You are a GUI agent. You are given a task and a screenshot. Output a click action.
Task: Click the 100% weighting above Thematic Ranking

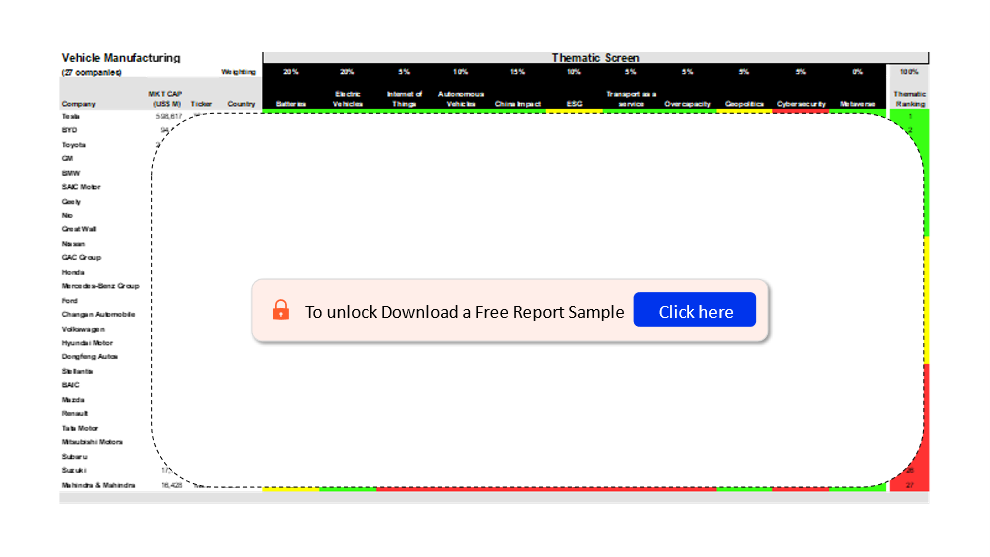[x=909, y=72]
